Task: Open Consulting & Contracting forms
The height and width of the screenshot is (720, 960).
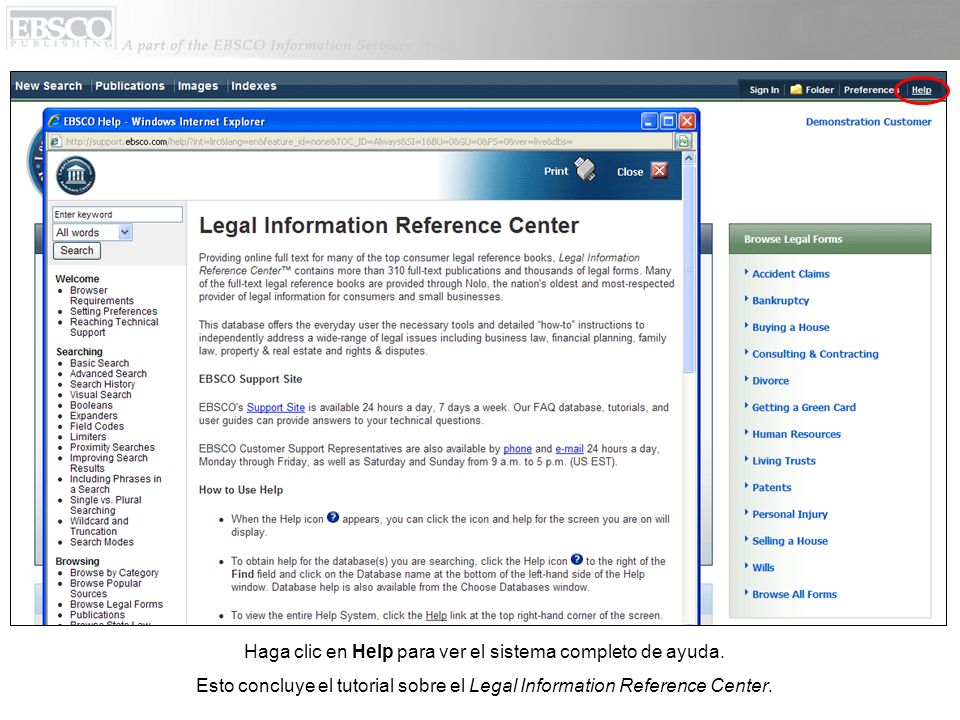Action: (x=815, y=354)
